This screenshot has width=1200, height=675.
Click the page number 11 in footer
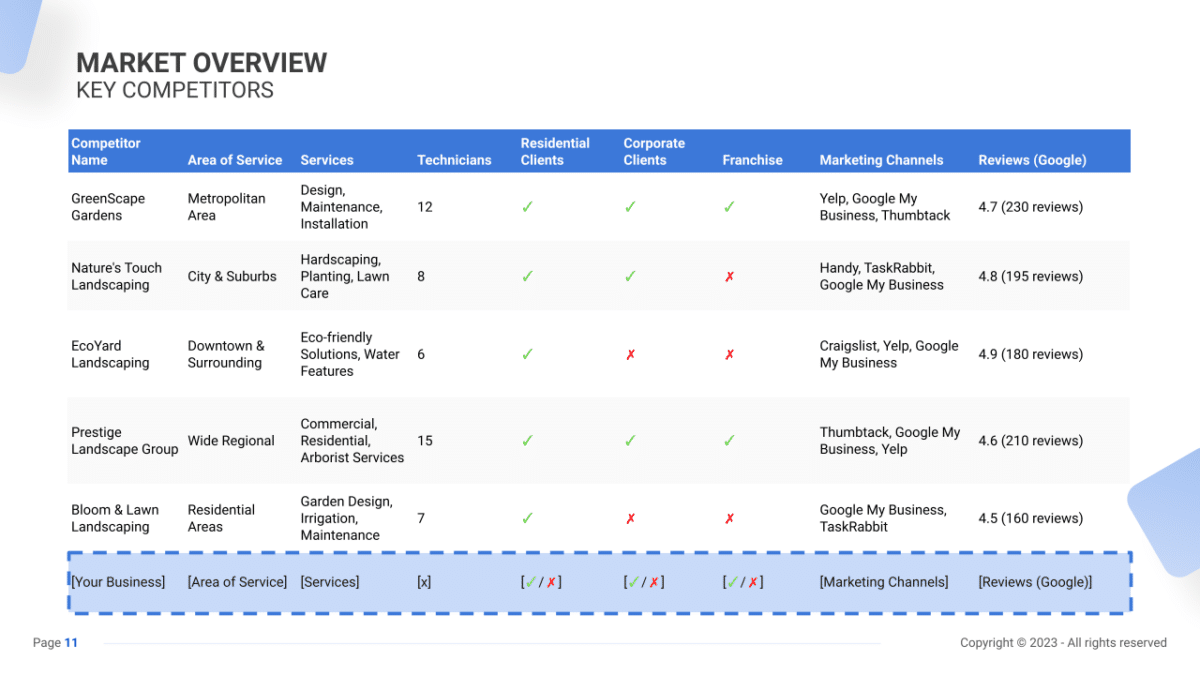pyautogui.click(x=71, y=643)
